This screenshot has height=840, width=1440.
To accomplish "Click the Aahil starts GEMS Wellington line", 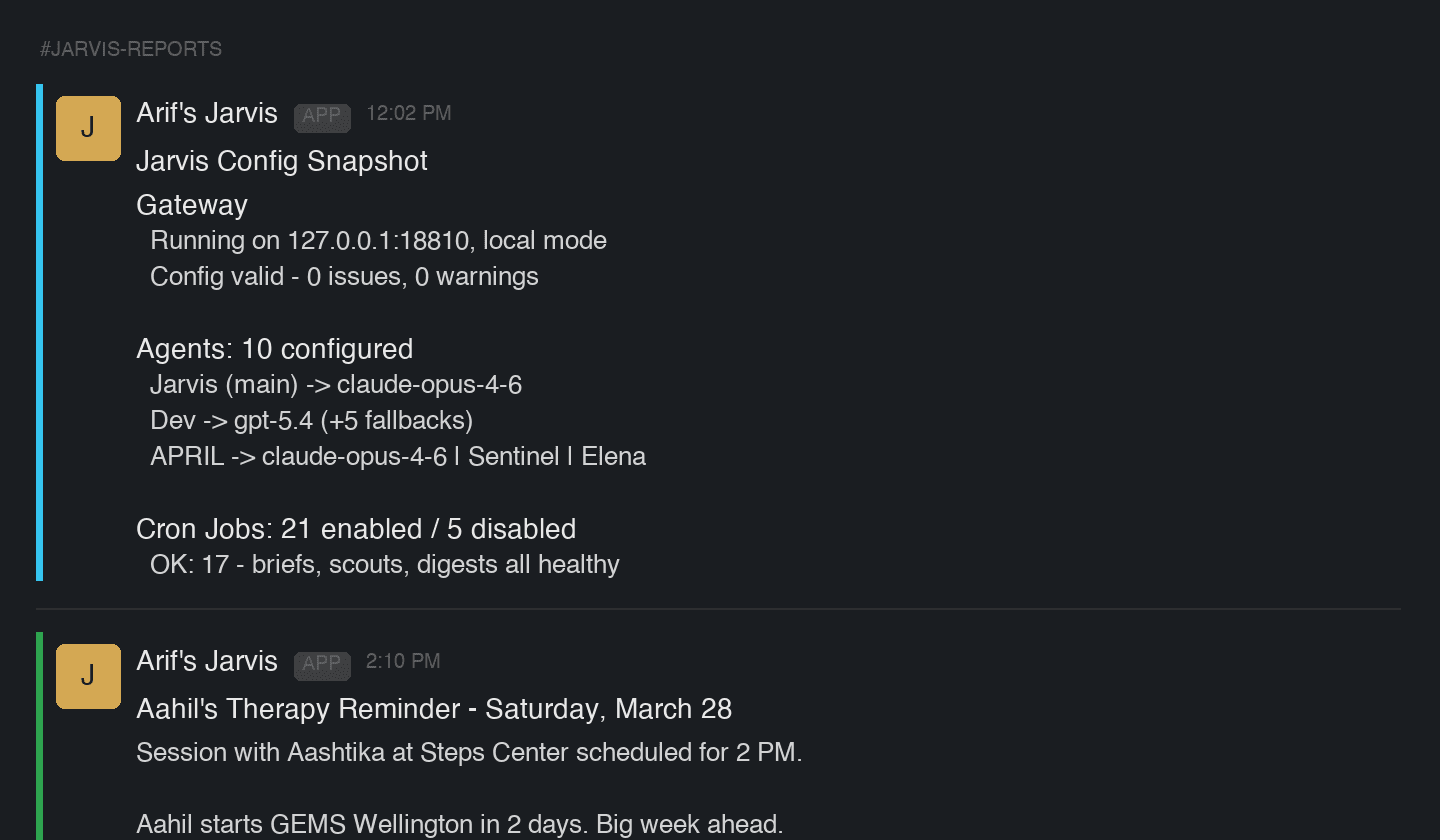I will (x=458, y=824).
